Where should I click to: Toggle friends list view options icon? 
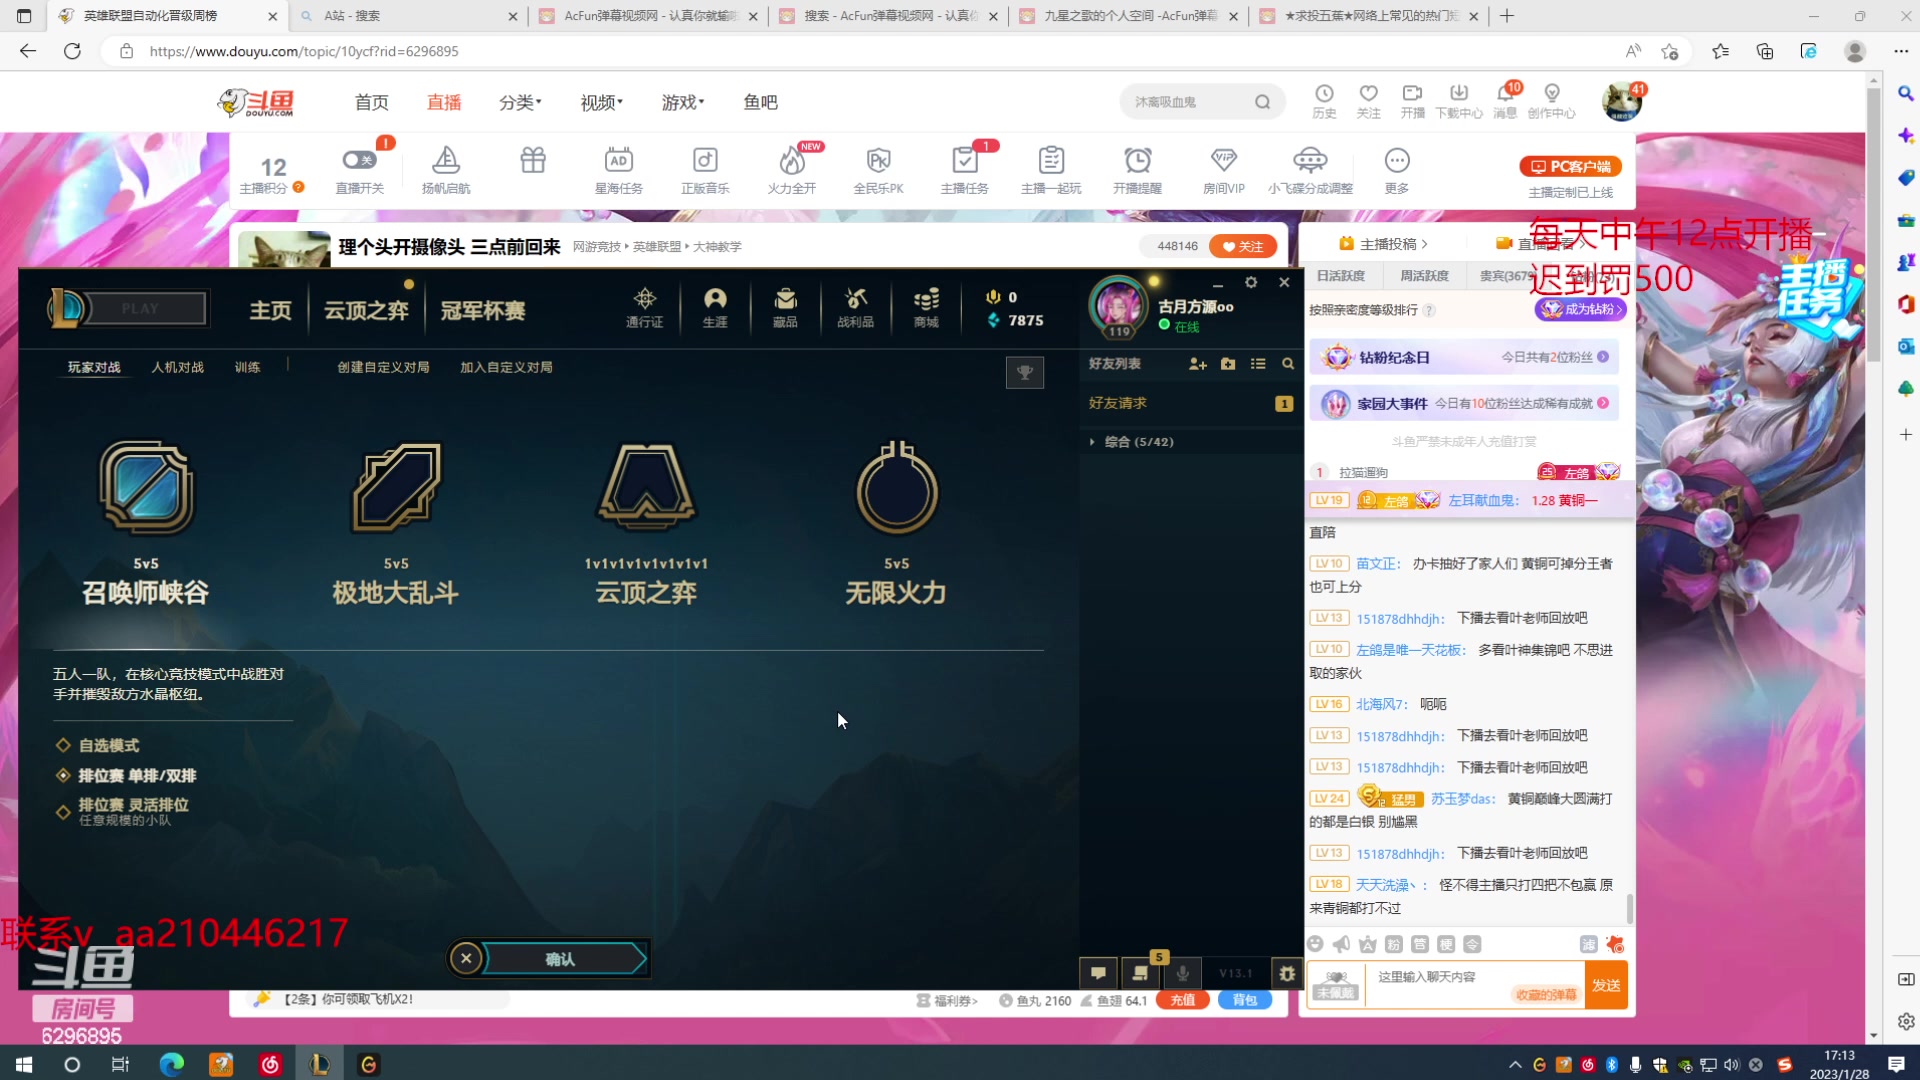[x=1258, y=364]
